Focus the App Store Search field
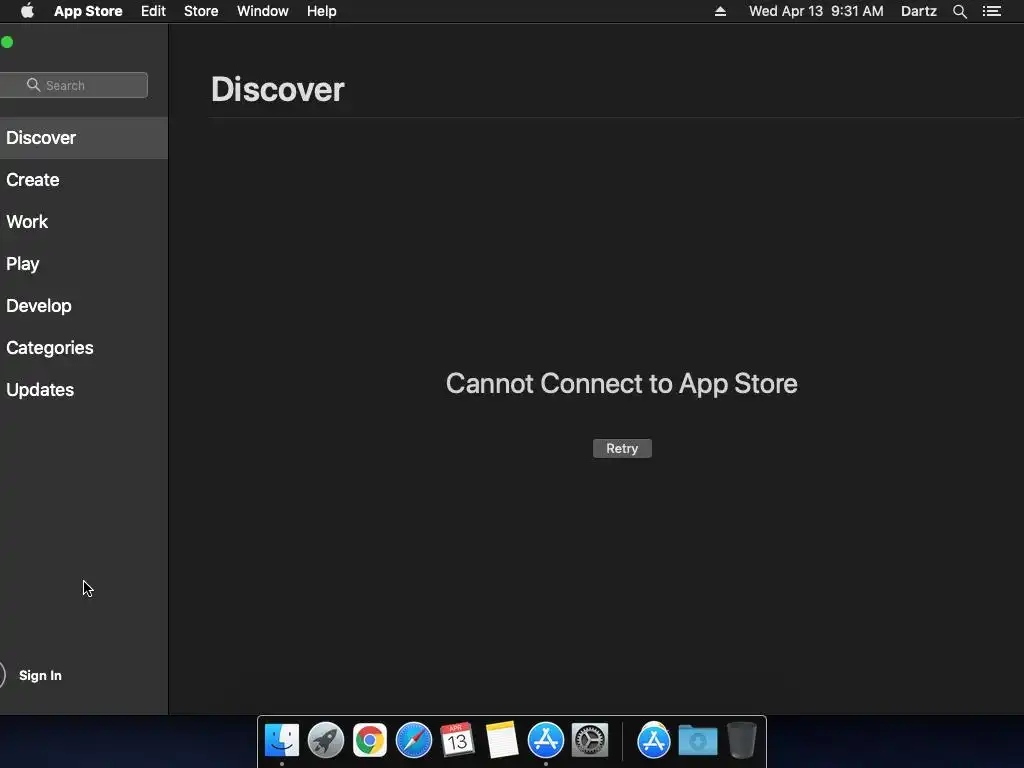The image size is (1024, 768). (x=73, y=85)
